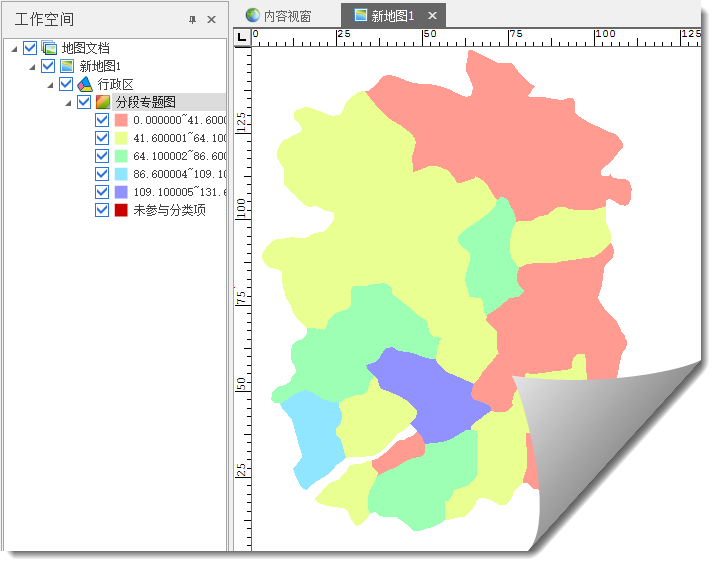This screenshot has height=566, width=716.
Task: Click the 分段专题图 thematic map icon
Action: click(x=103, y=102)
